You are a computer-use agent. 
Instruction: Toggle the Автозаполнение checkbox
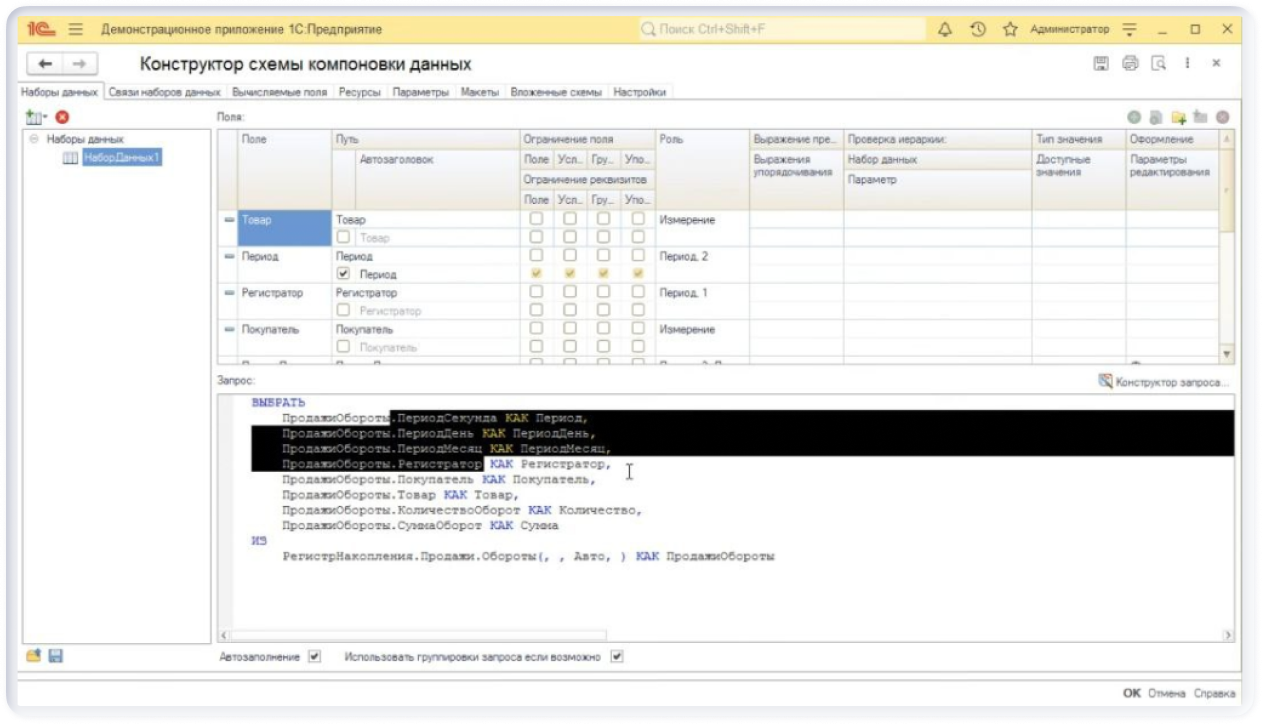315,657
